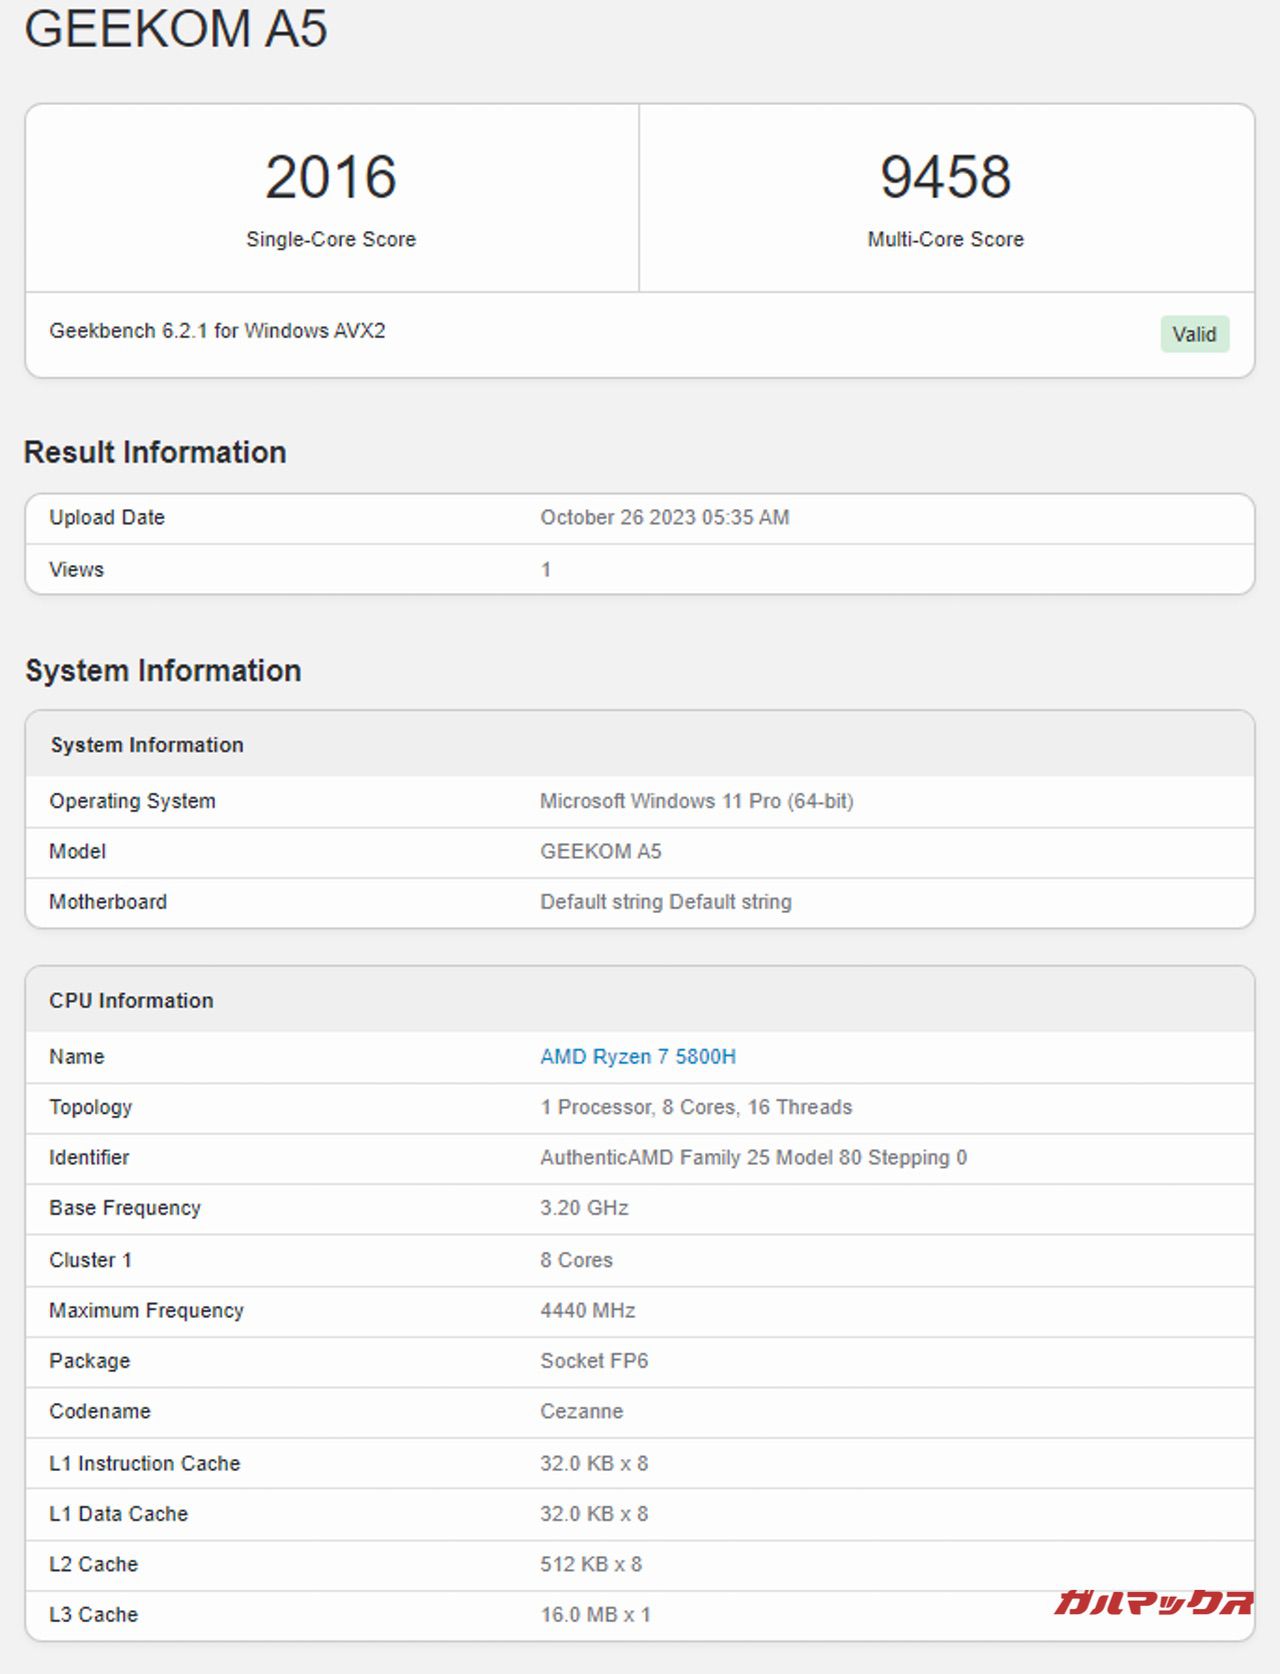1280x1674 pixels.
Task: Click the System Information table header
Action: 147,745
